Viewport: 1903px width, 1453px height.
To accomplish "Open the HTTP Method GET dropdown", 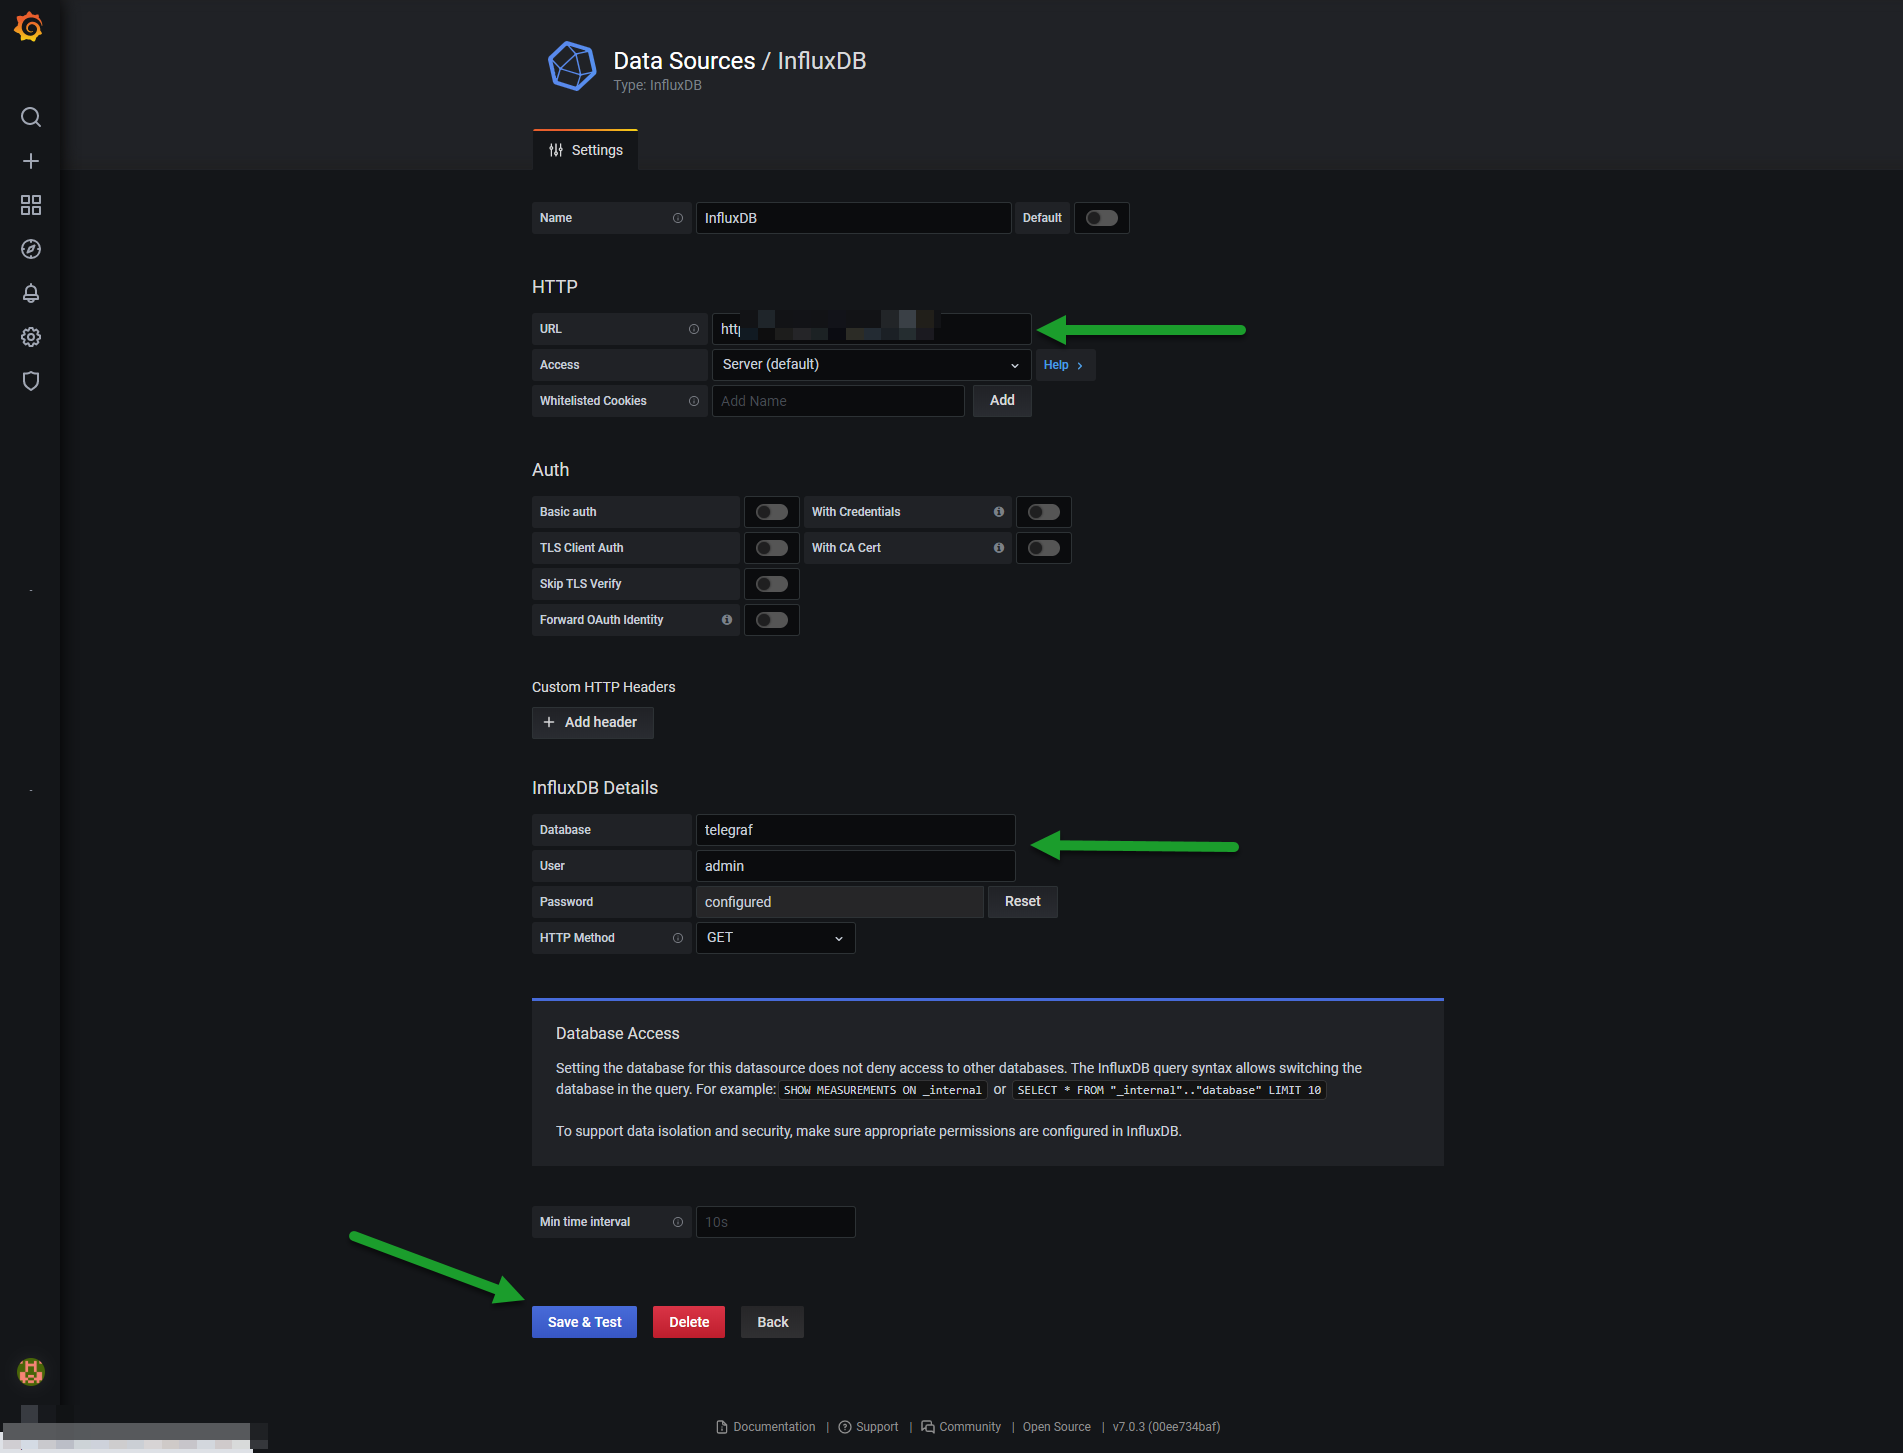I will tap(775, 938).
